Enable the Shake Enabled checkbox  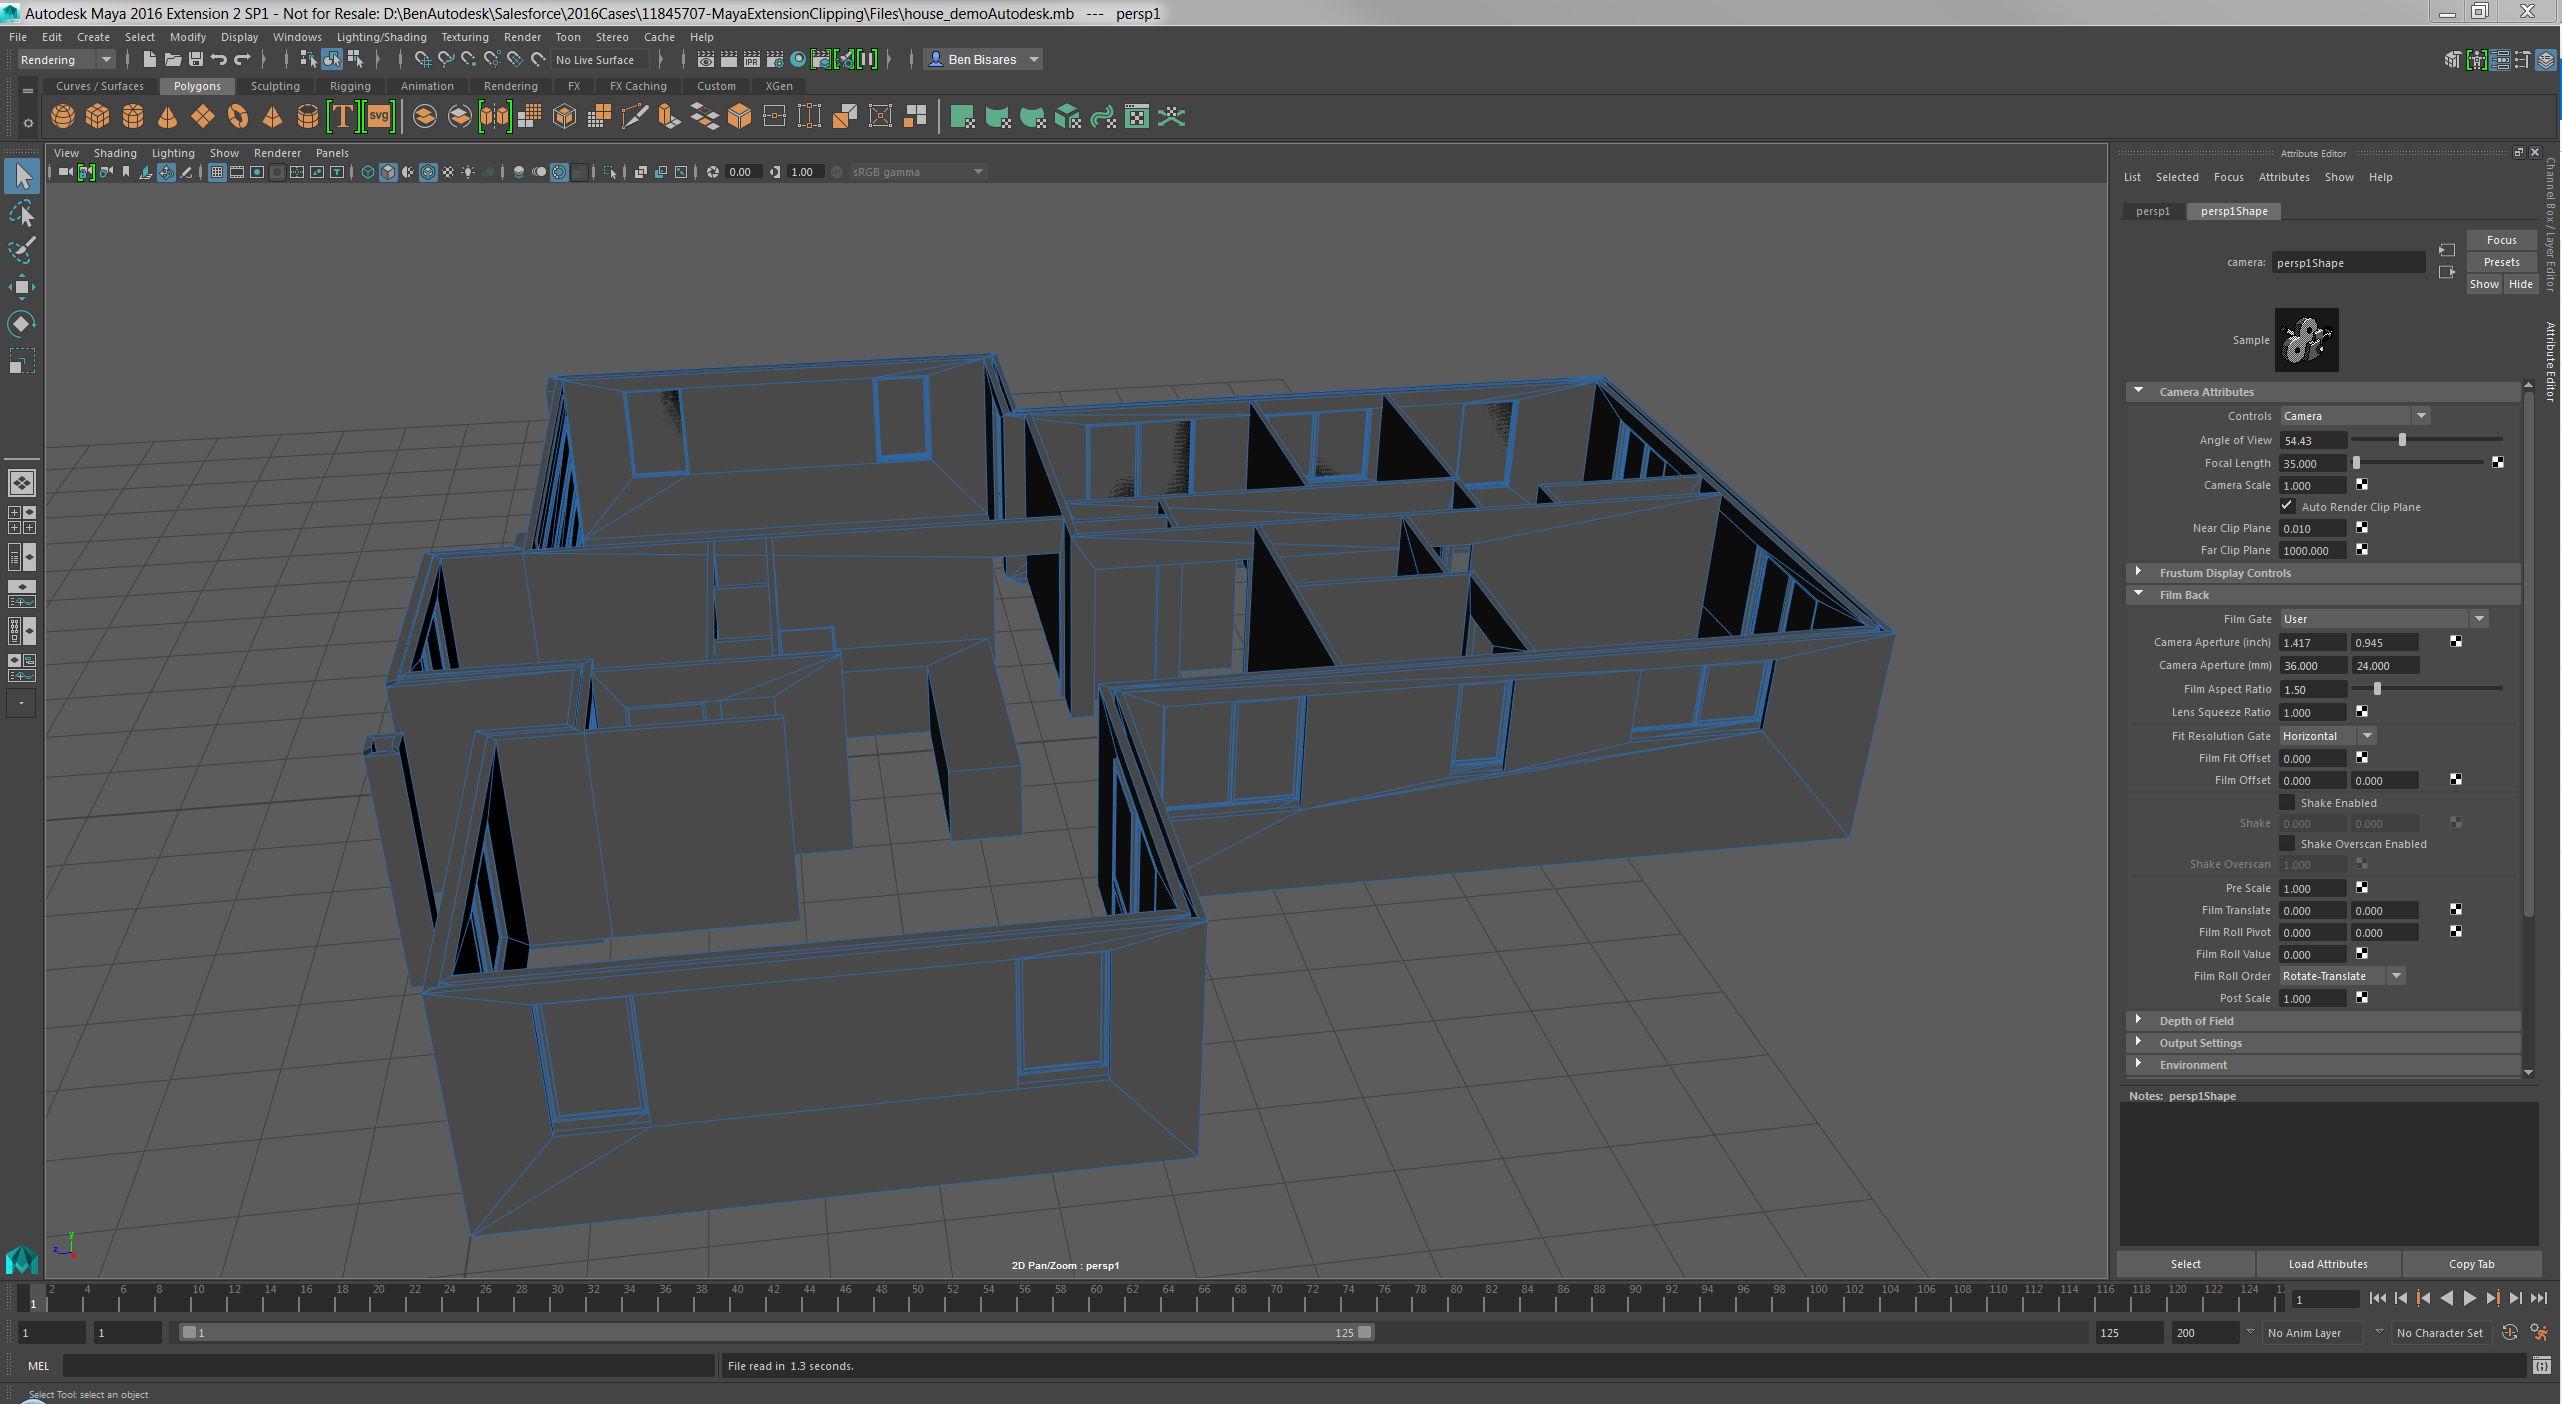2286,802
